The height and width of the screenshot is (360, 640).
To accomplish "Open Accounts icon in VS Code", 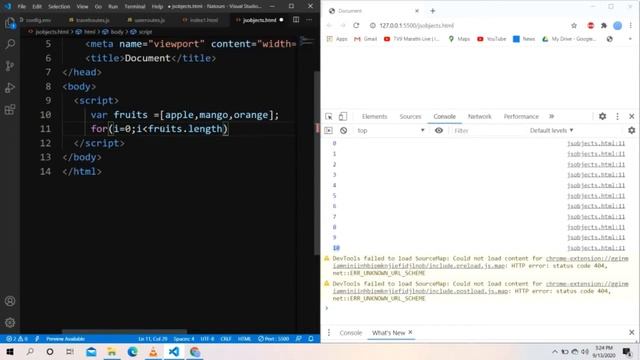I will tap(10, 301).
